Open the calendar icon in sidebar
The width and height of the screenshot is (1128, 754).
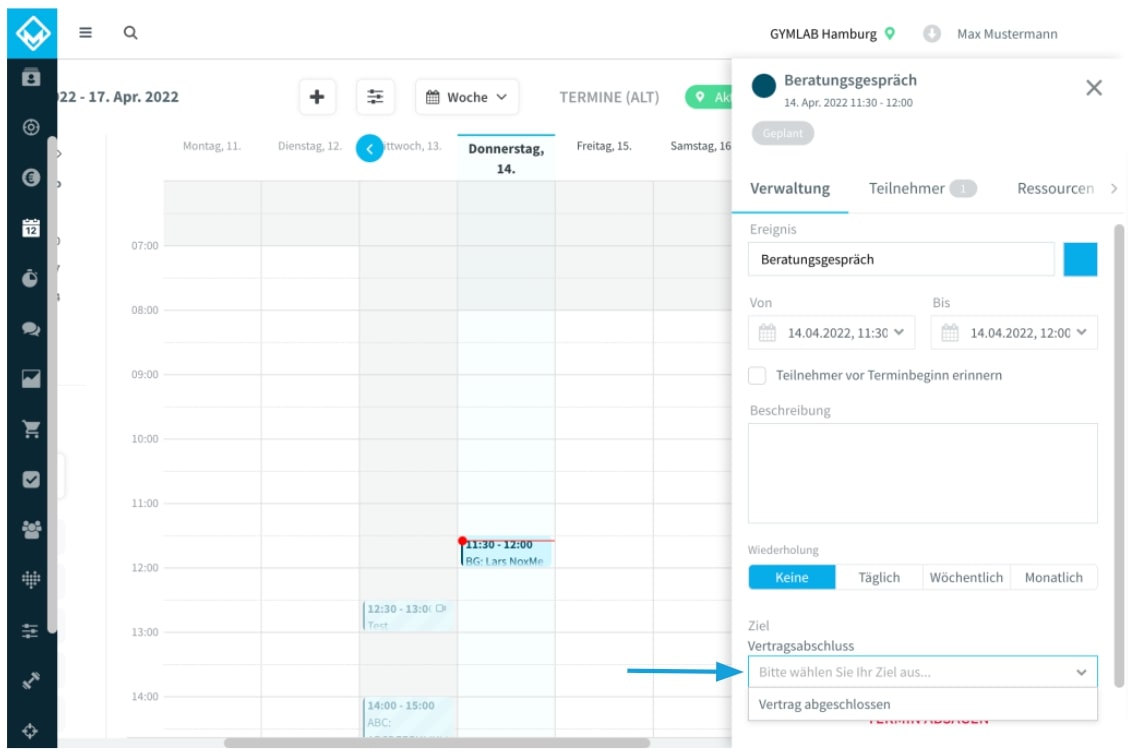pyautogui.click(x=30, y=228)
